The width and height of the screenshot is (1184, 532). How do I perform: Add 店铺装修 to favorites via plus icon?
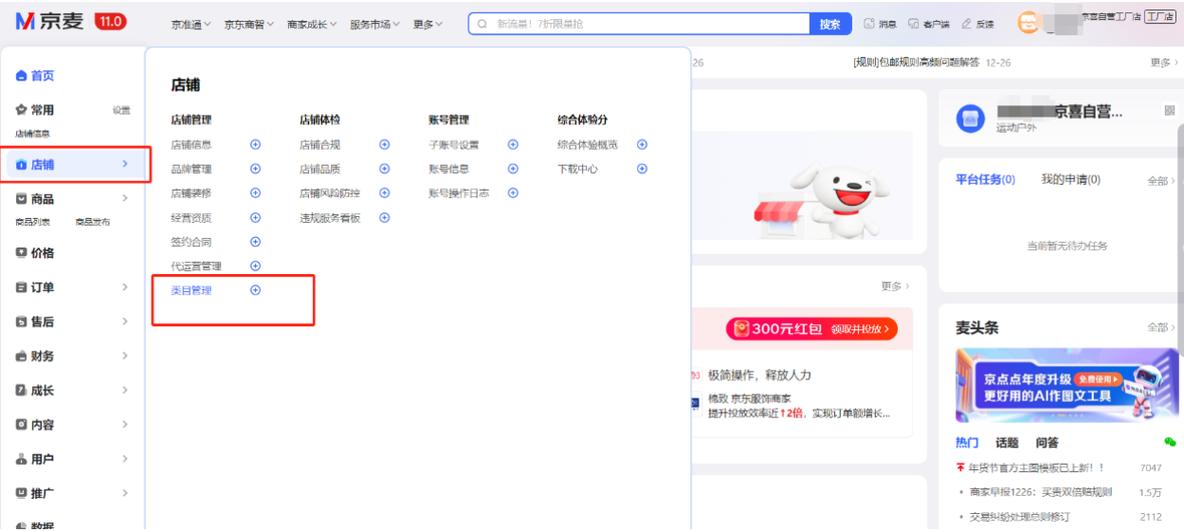coord(255,193)
